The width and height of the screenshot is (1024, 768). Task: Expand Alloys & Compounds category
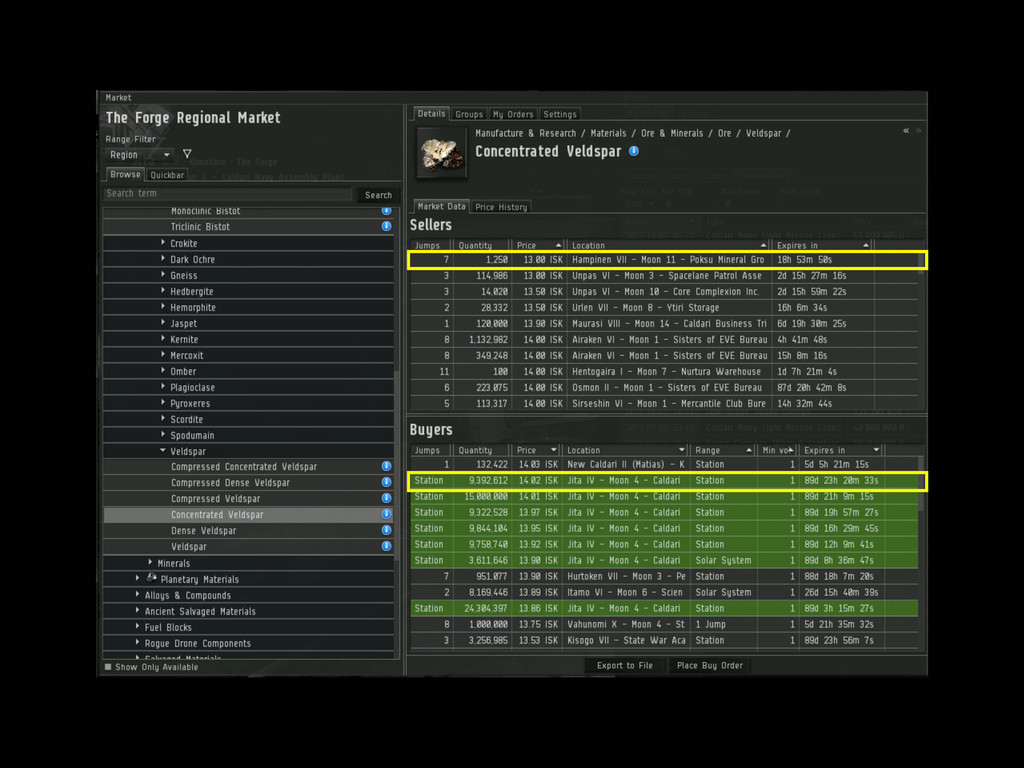137,594
